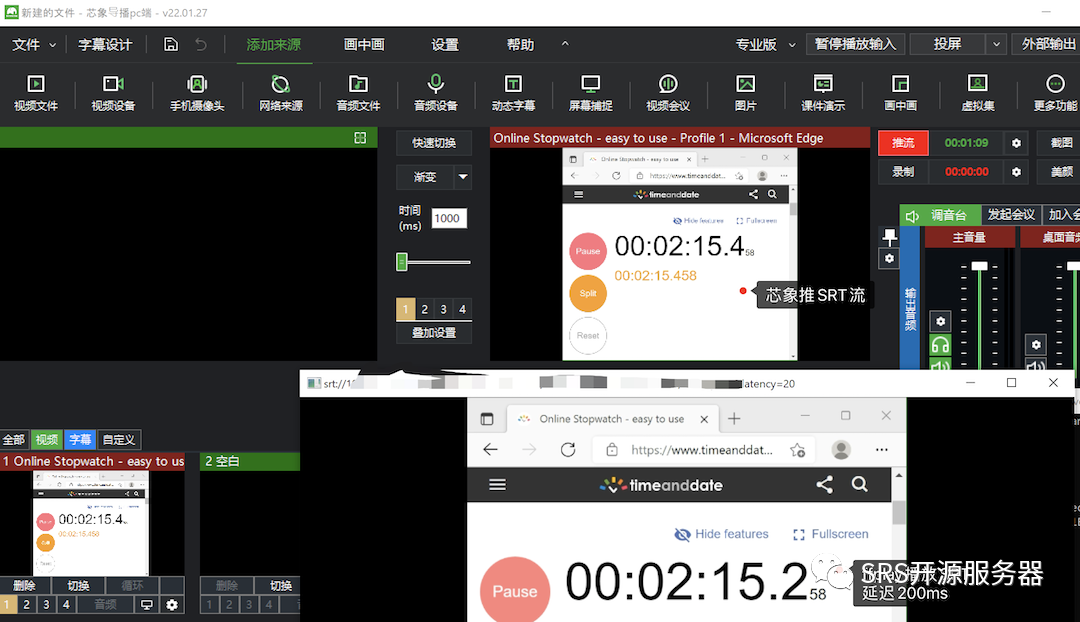
Task: Add an 音频文件 audio file source
Action: click(358, 93)
